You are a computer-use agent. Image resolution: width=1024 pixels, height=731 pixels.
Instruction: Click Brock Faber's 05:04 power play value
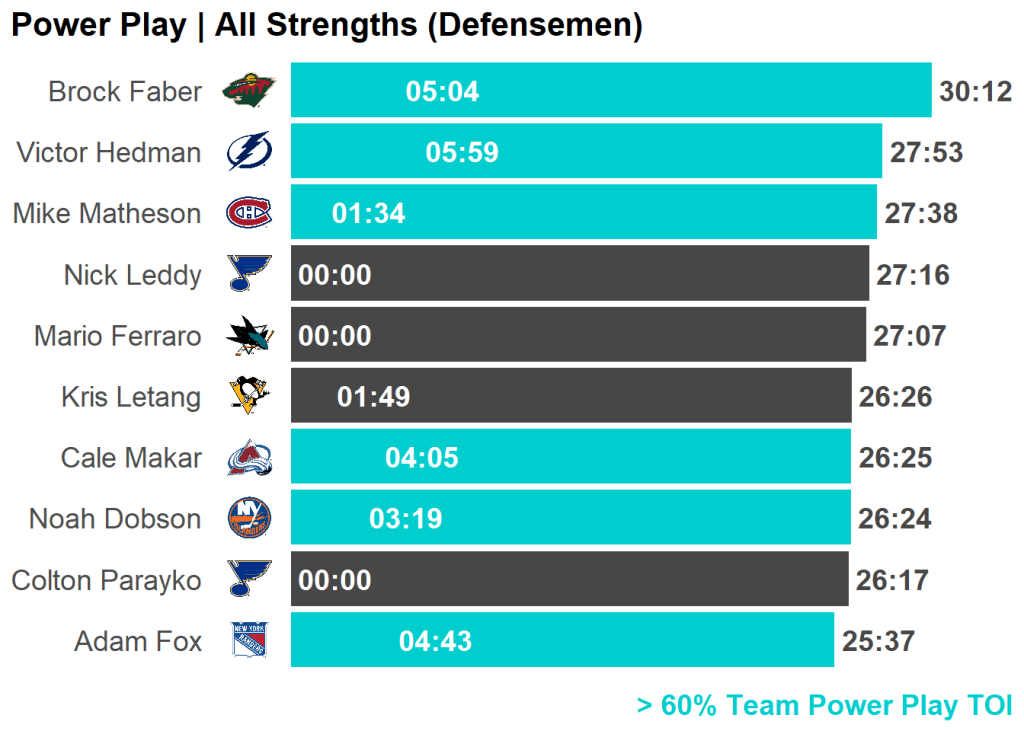coord(442,92)
